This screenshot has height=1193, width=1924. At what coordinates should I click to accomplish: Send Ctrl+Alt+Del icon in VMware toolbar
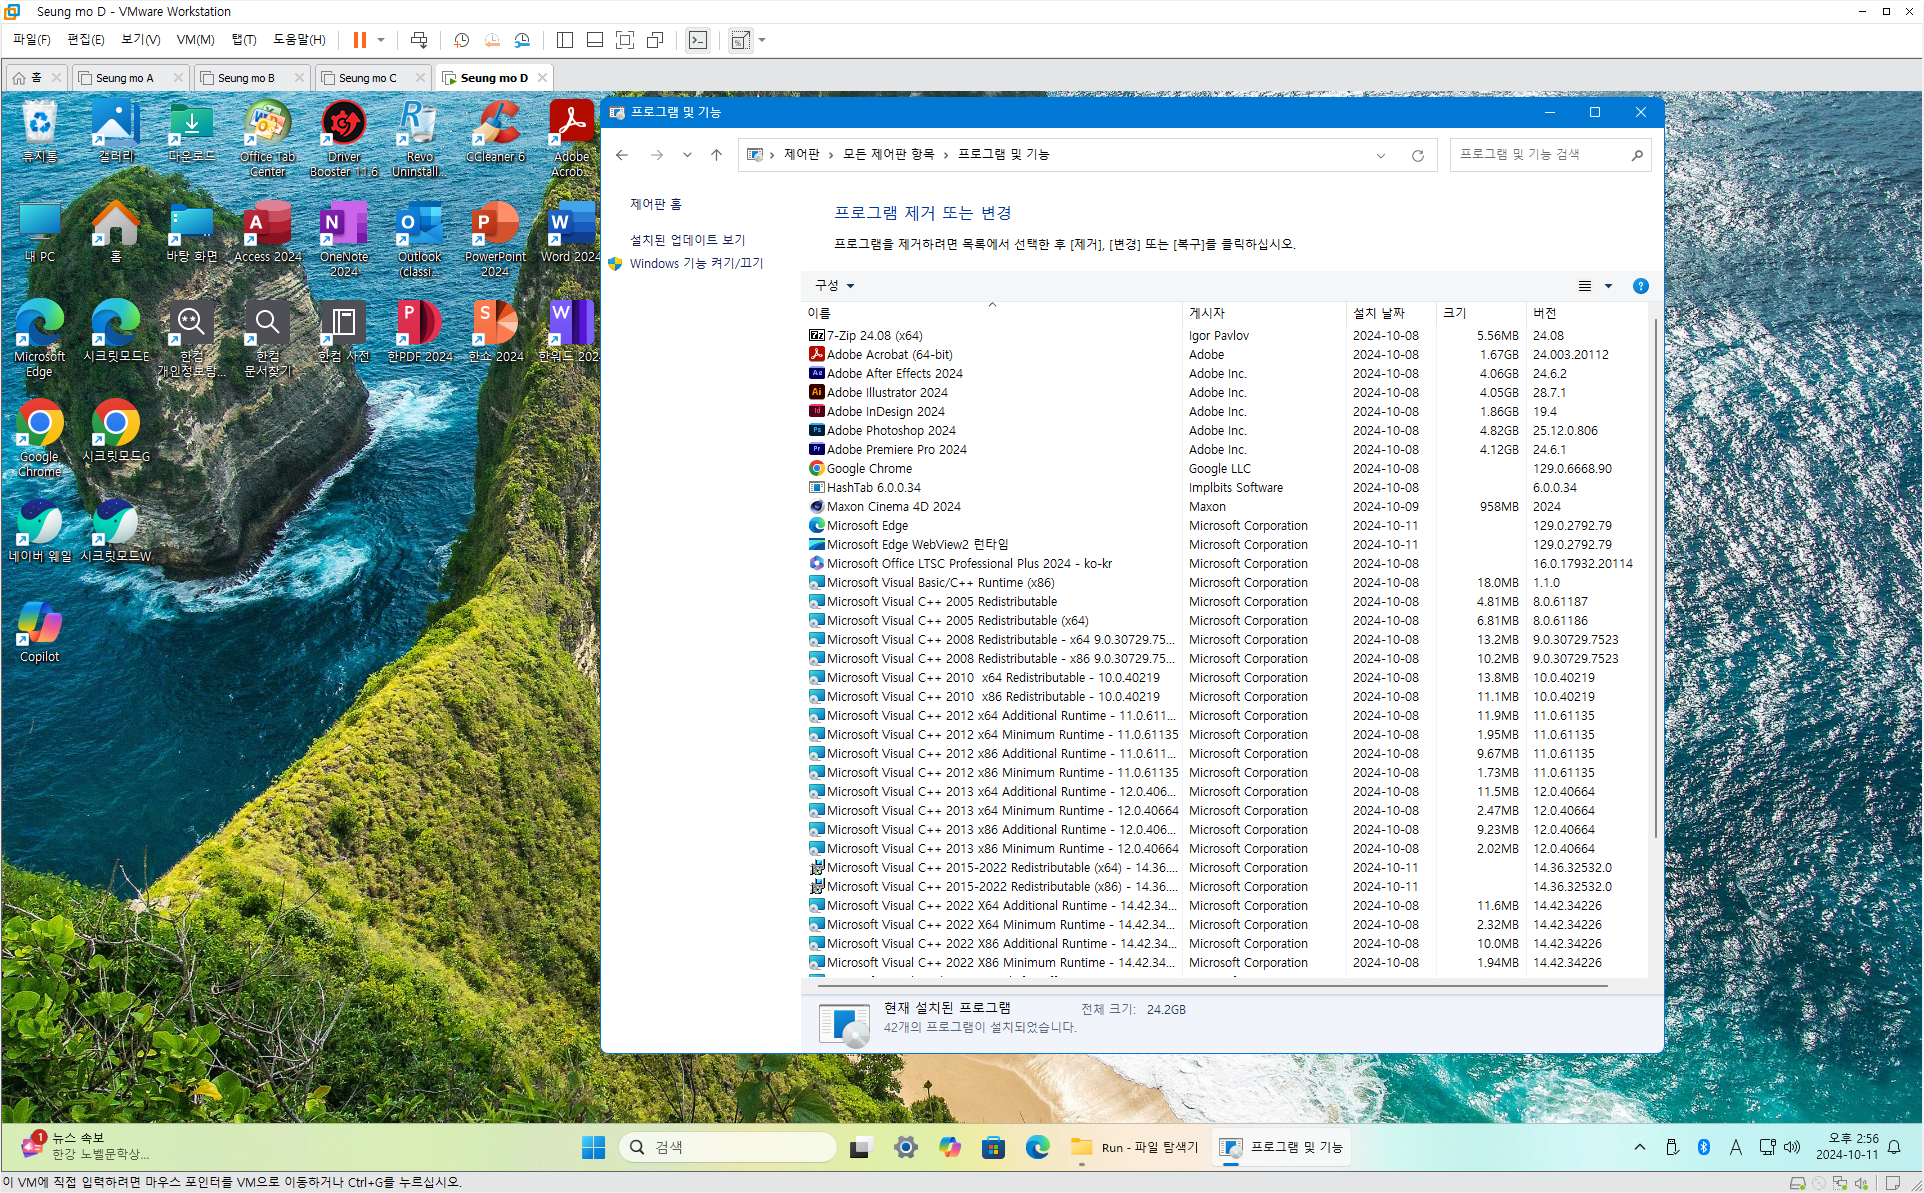[419, 40]
